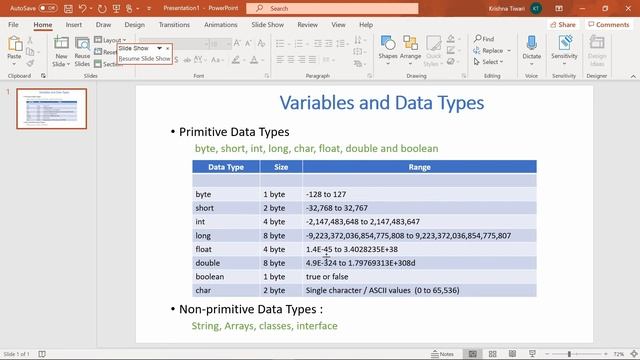Fit slide to current window
The image size is (640, 360).
point(634,354)
